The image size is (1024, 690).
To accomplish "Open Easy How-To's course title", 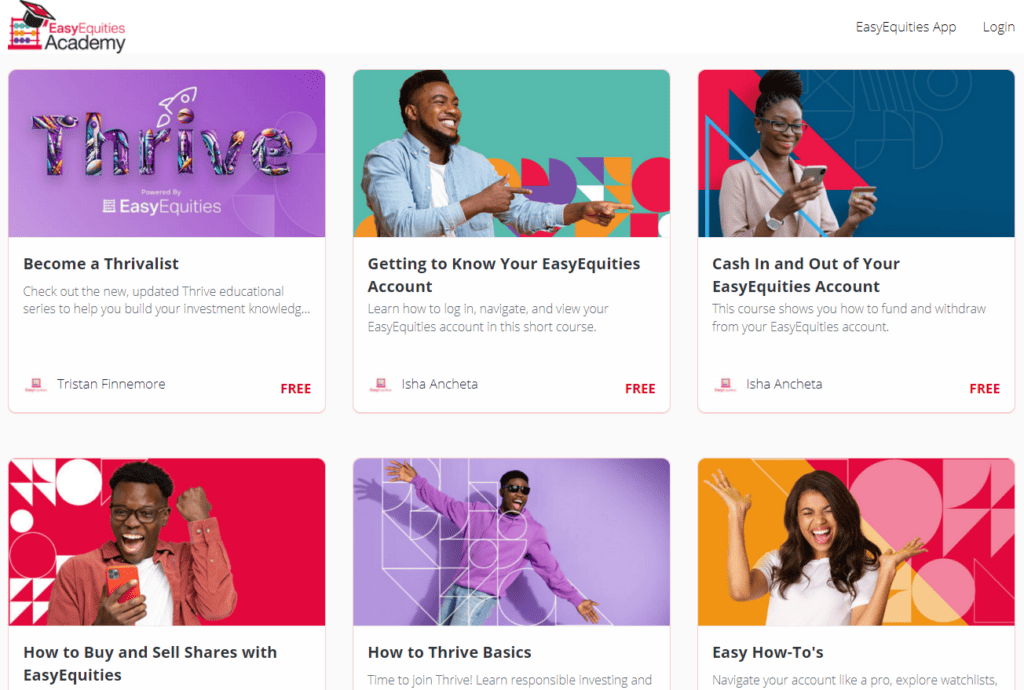I will point(768,652).
